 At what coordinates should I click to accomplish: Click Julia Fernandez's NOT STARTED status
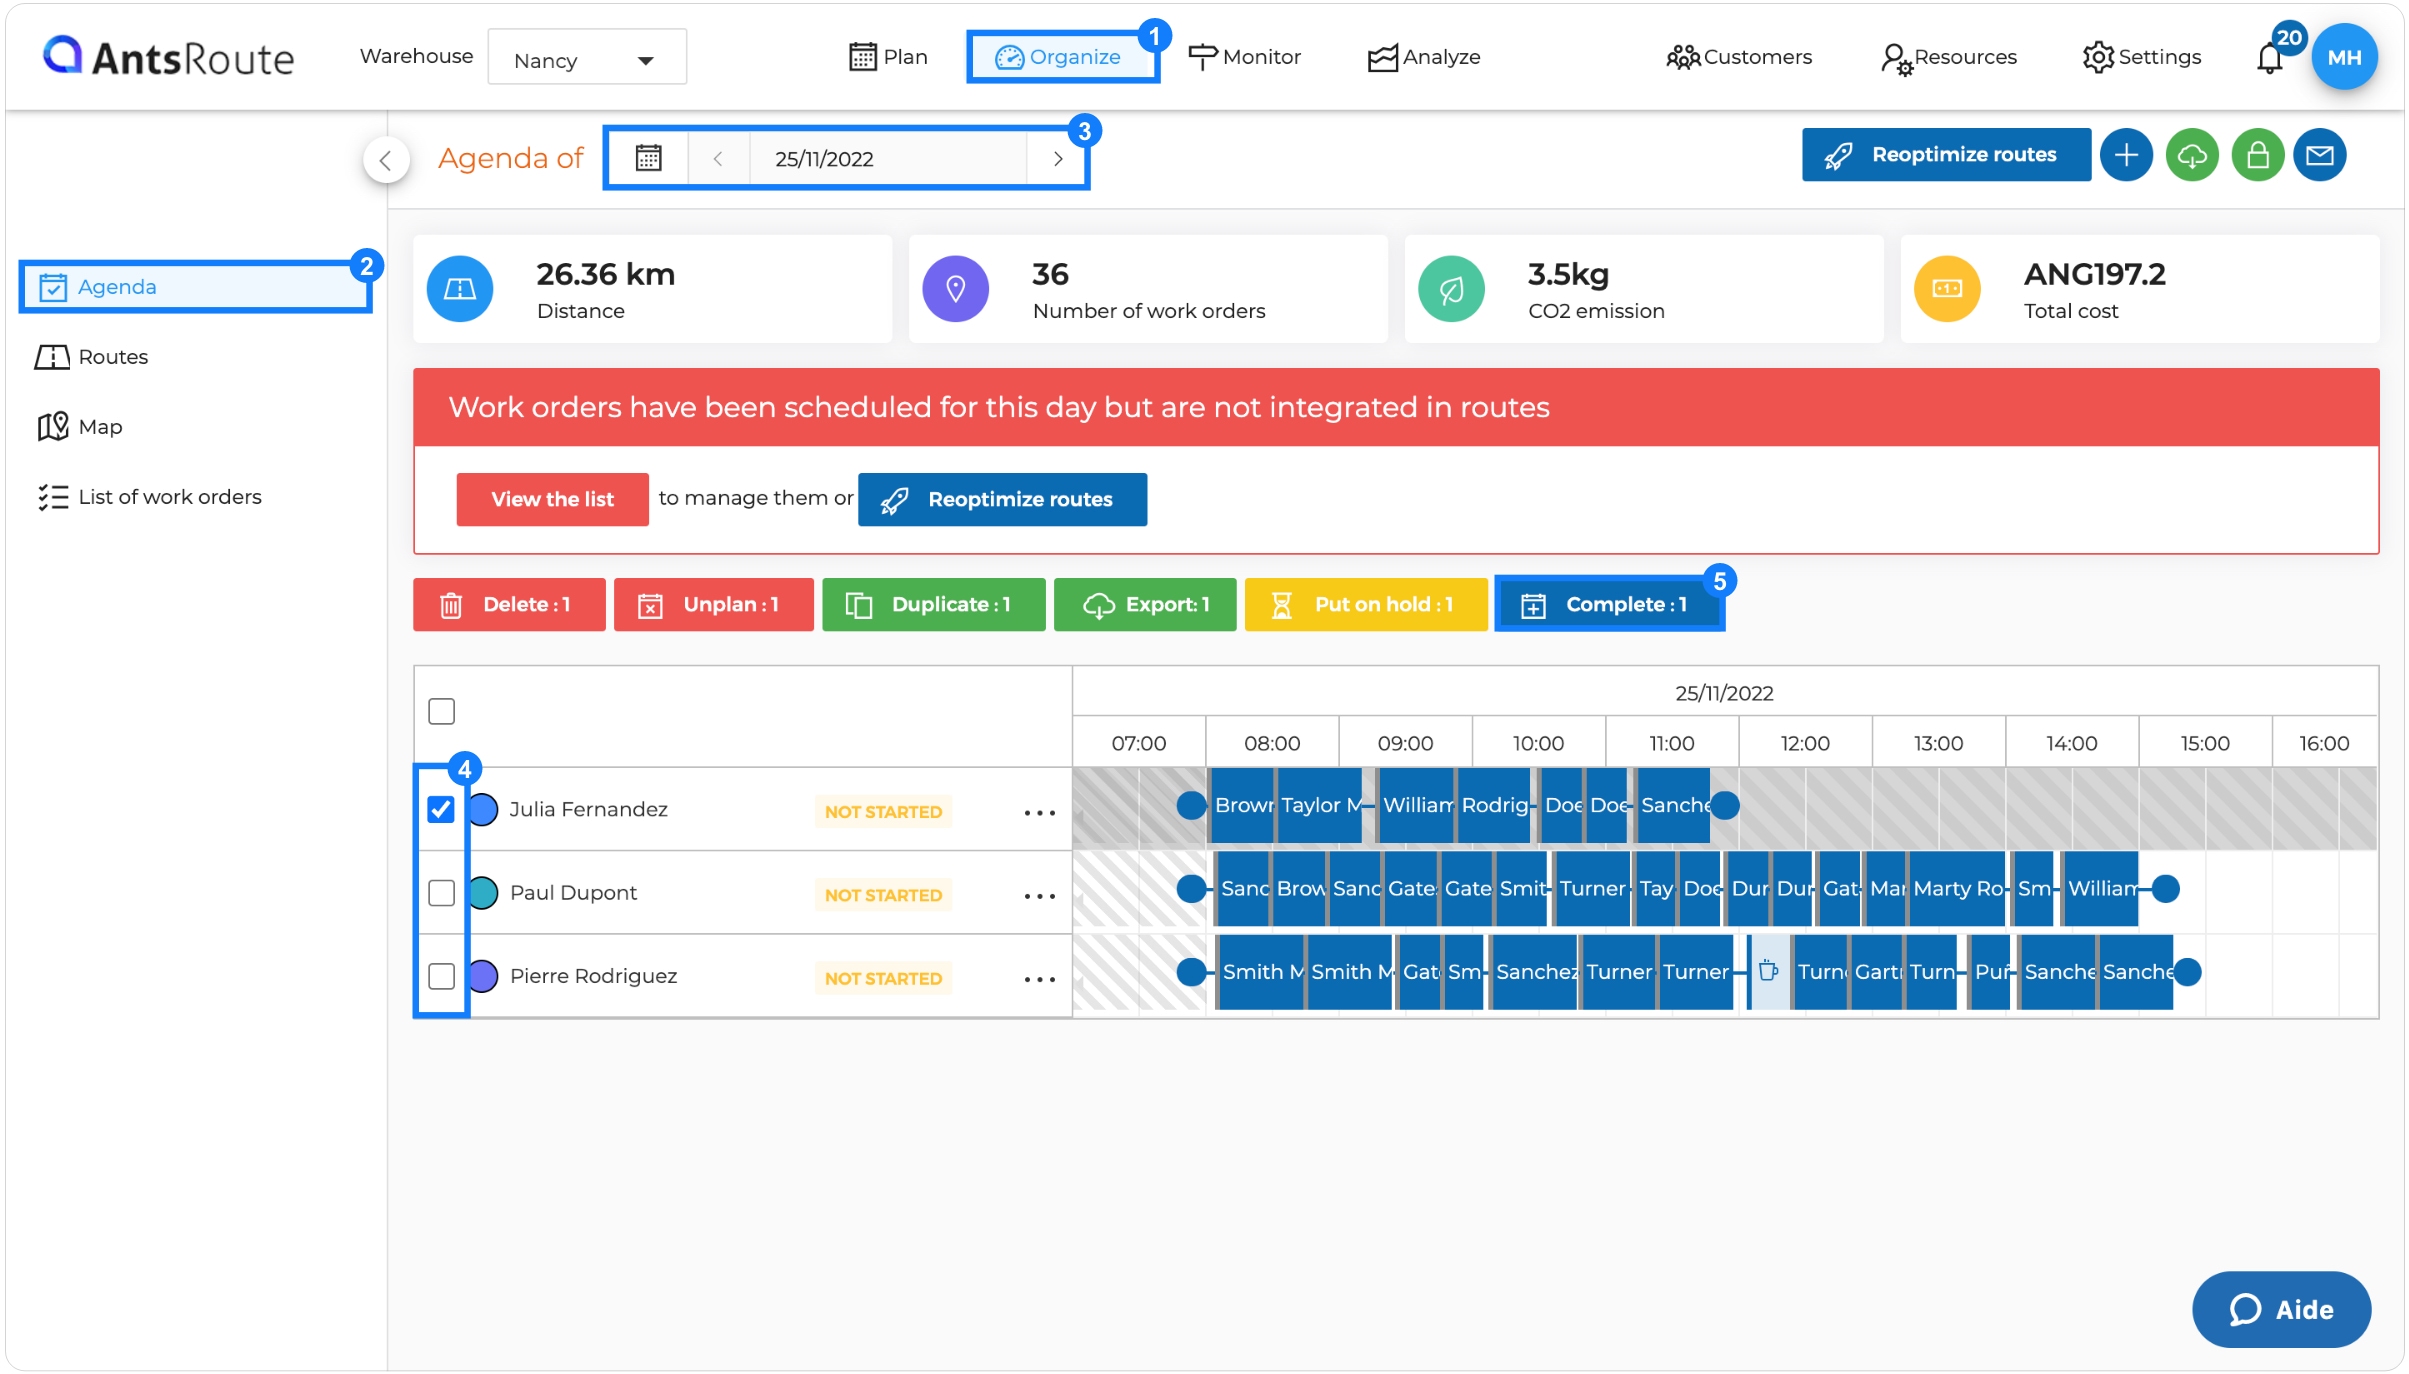pyautogui.click(x=883, y=812)
